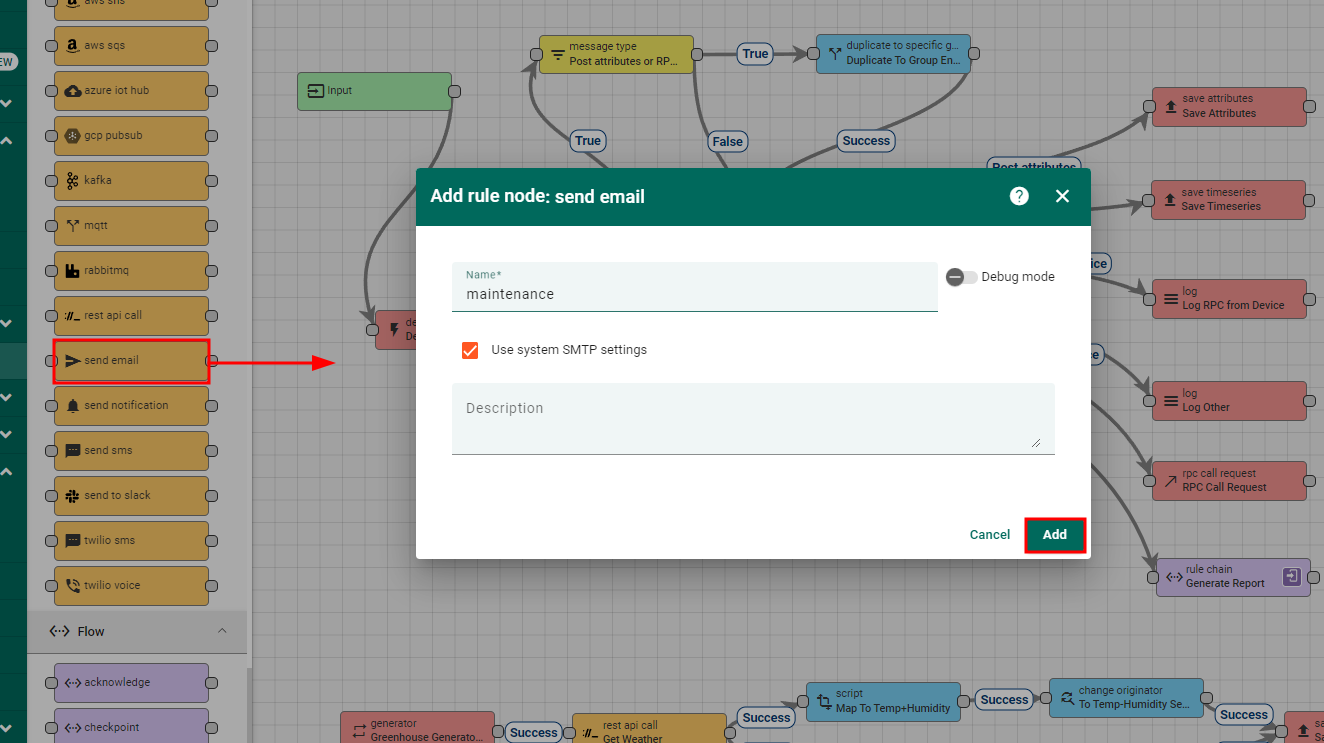
Task: Toggle the Debug mode switch
Action: tap(962, 277)
